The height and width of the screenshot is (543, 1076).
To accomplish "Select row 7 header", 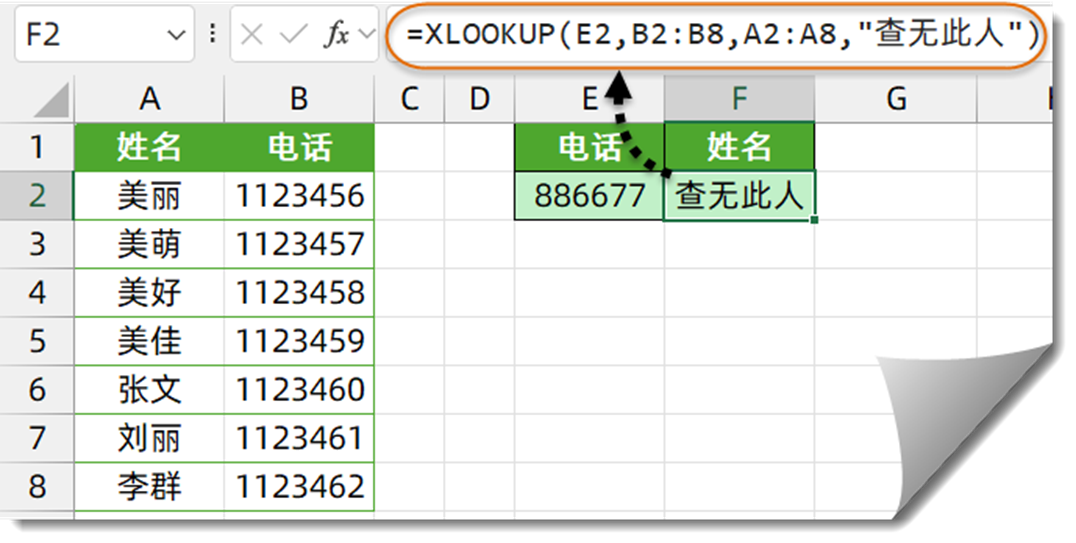I will [x=37, y=438].
